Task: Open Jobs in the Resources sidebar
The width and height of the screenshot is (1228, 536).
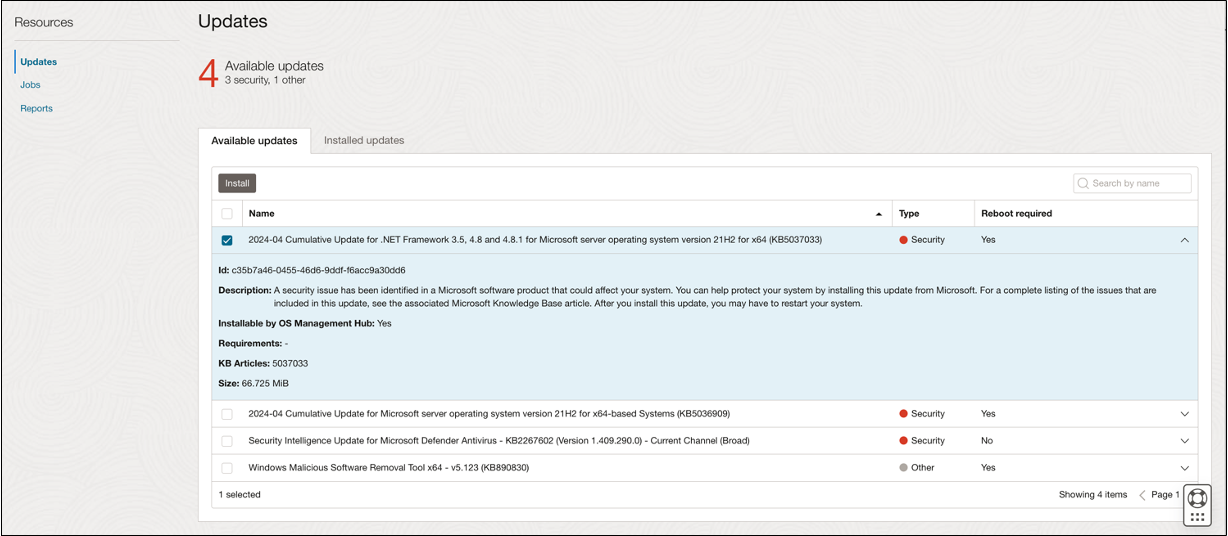Action: click(30, 85)
